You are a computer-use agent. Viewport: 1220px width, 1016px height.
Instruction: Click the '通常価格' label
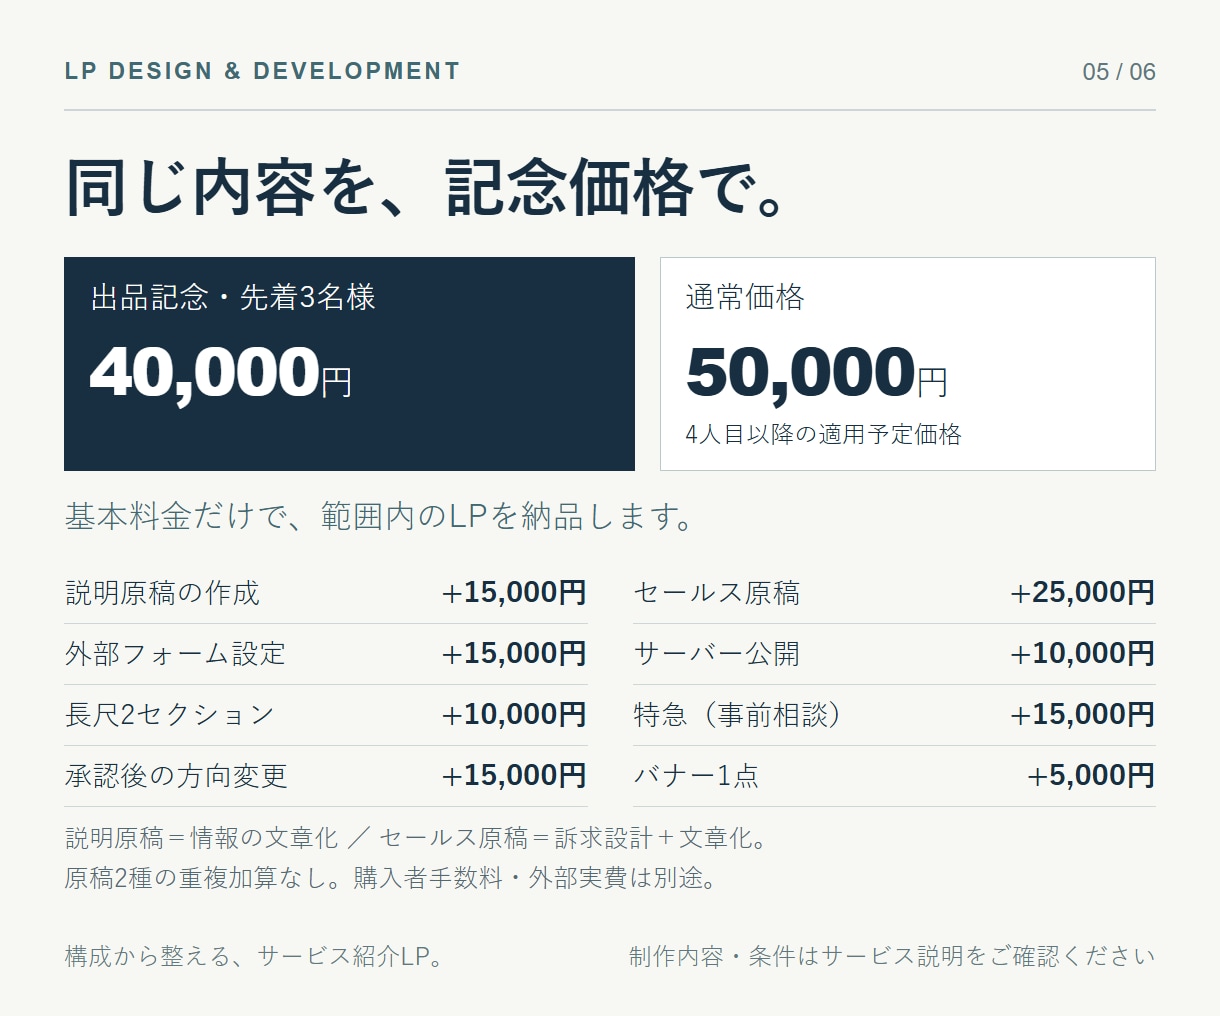[x=745, y=297]
